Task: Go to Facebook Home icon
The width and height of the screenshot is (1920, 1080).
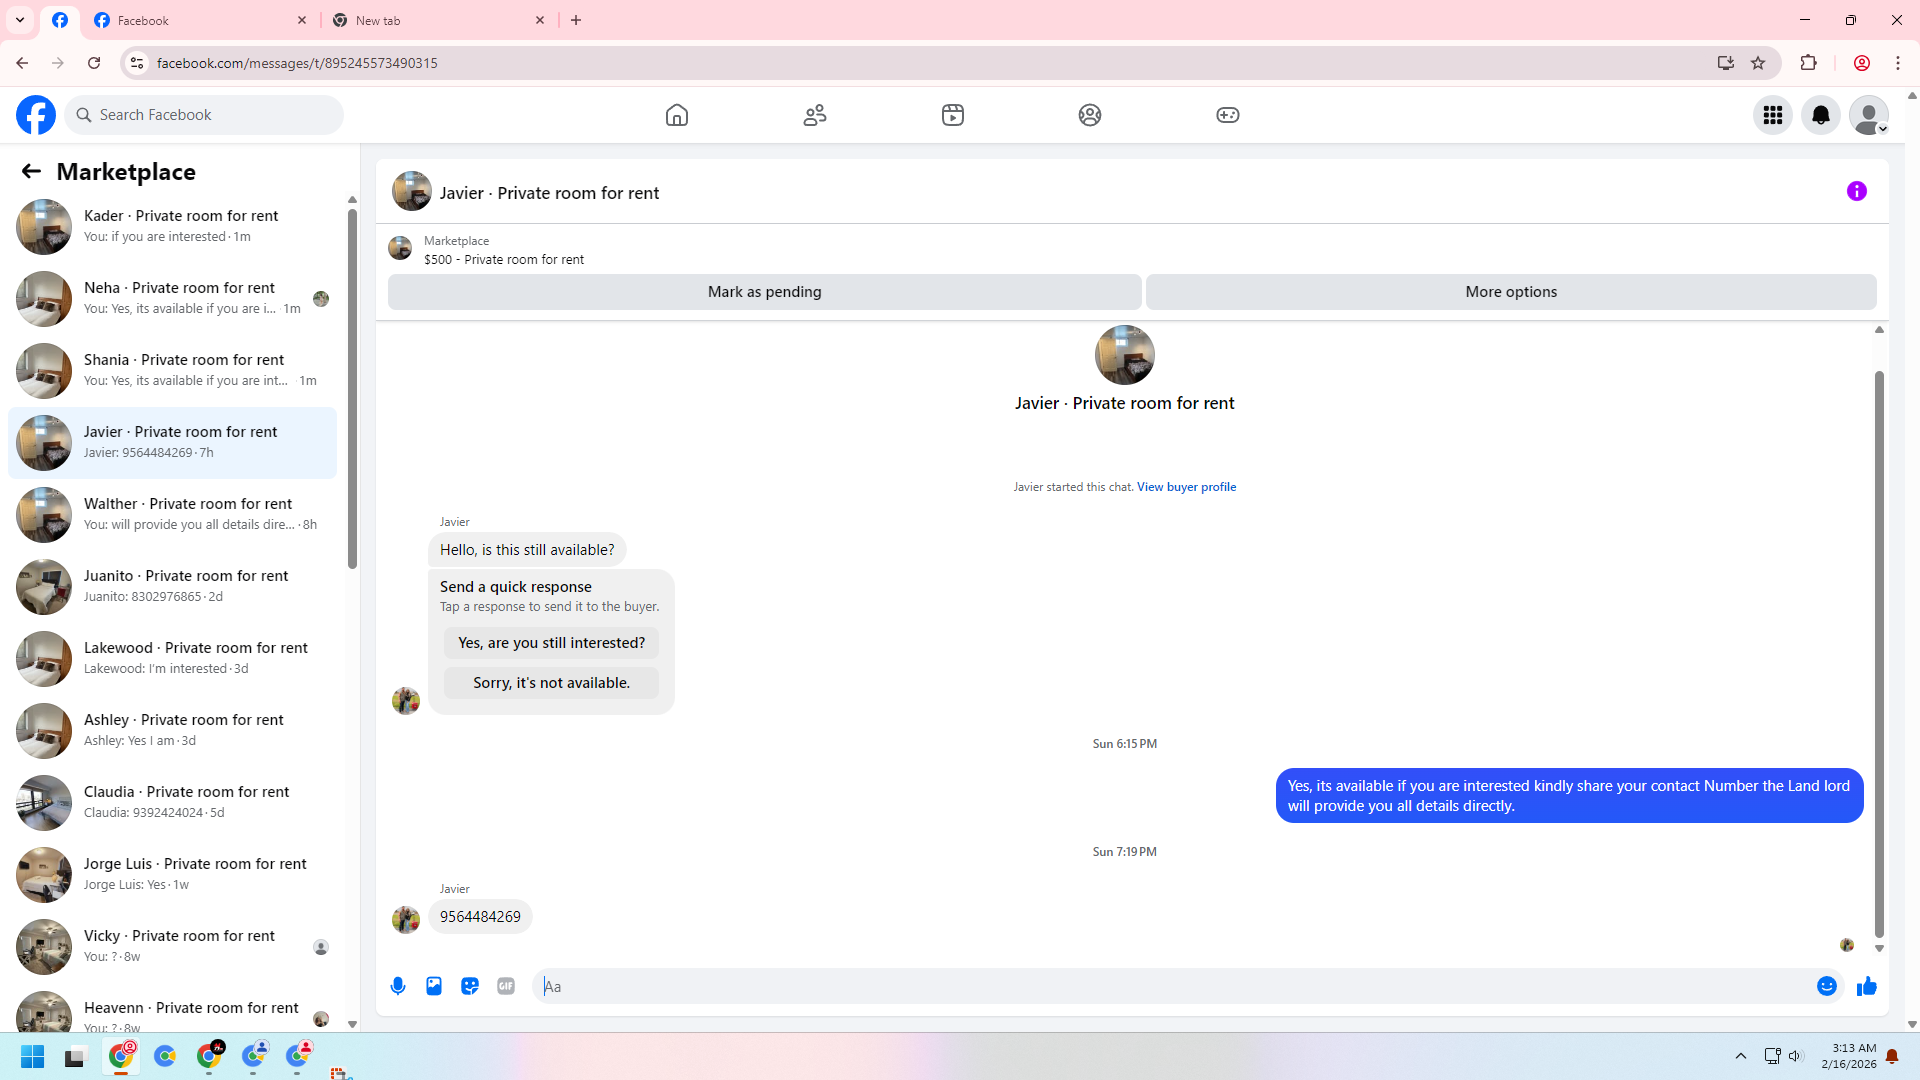Action: pos(677,115)
